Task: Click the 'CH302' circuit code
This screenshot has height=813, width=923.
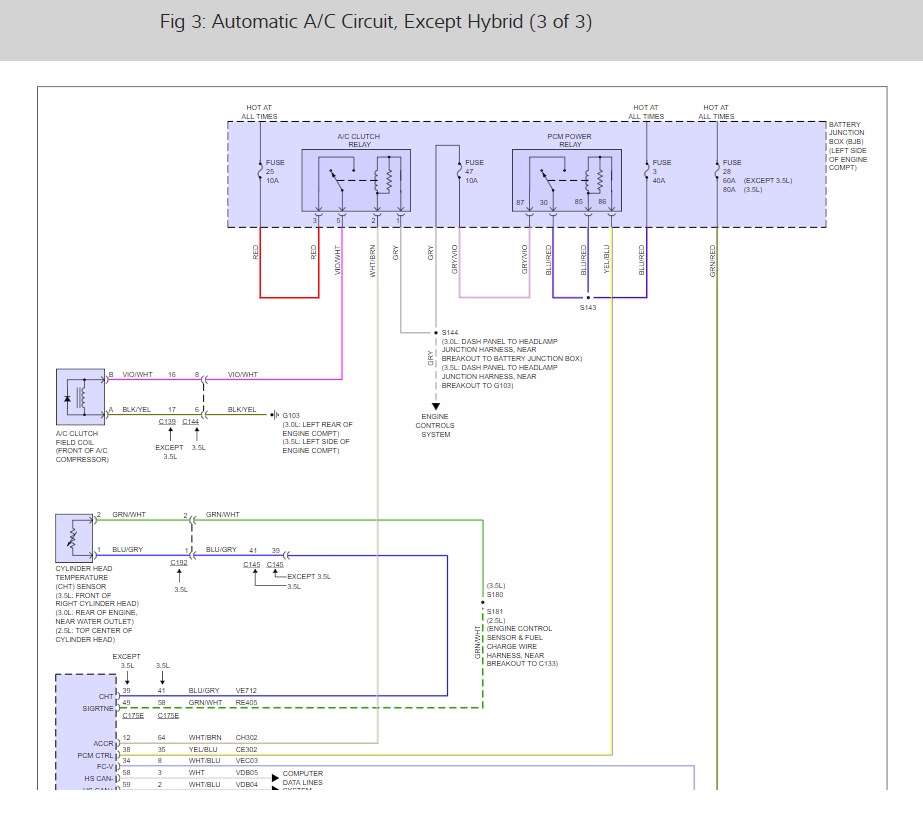Action: pyautogui.click(x=247, y=737)
